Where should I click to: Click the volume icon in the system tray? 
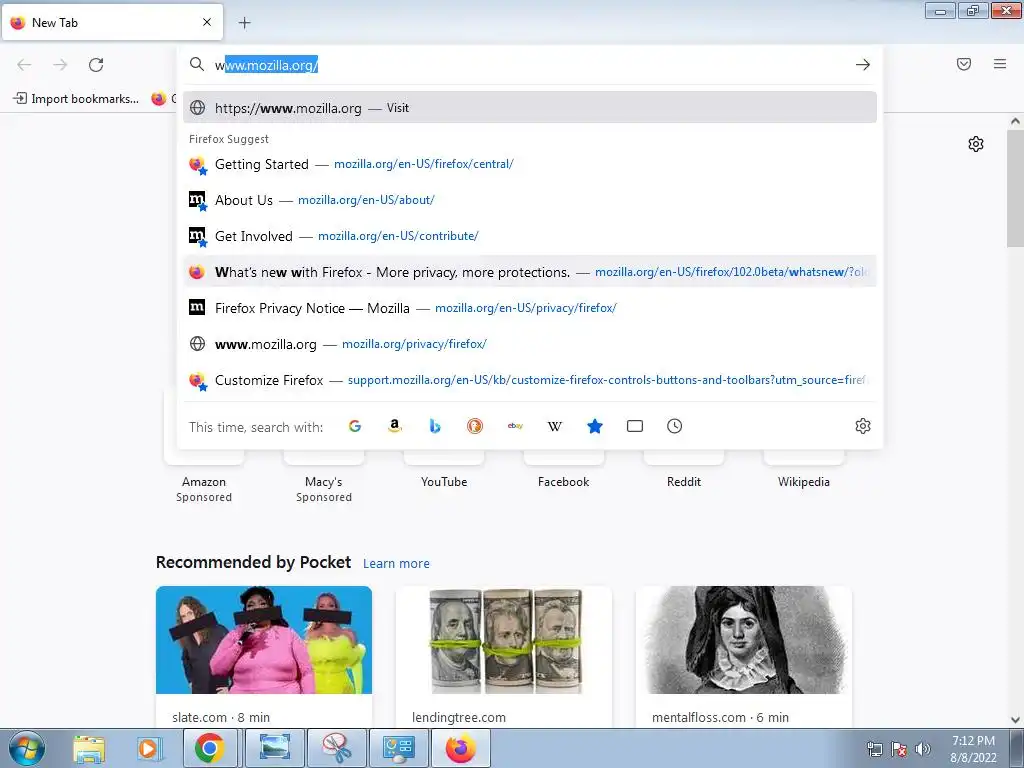tap(923, 749)
